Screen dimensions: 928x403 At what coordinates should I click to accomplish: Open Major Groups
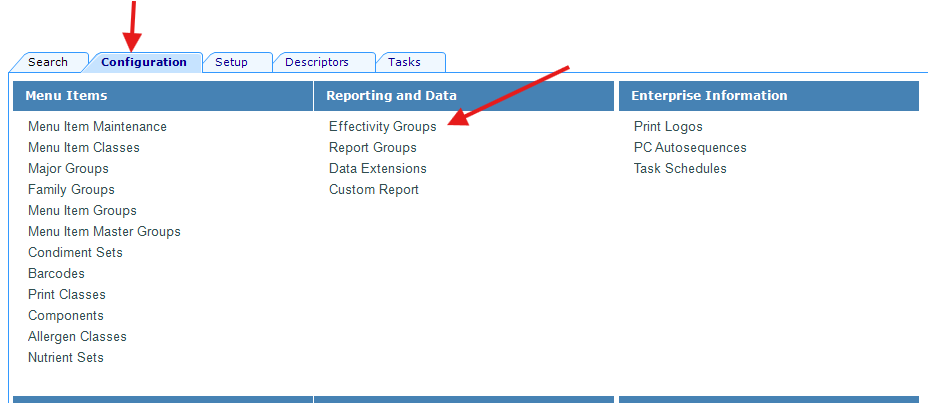click(68, 169)
